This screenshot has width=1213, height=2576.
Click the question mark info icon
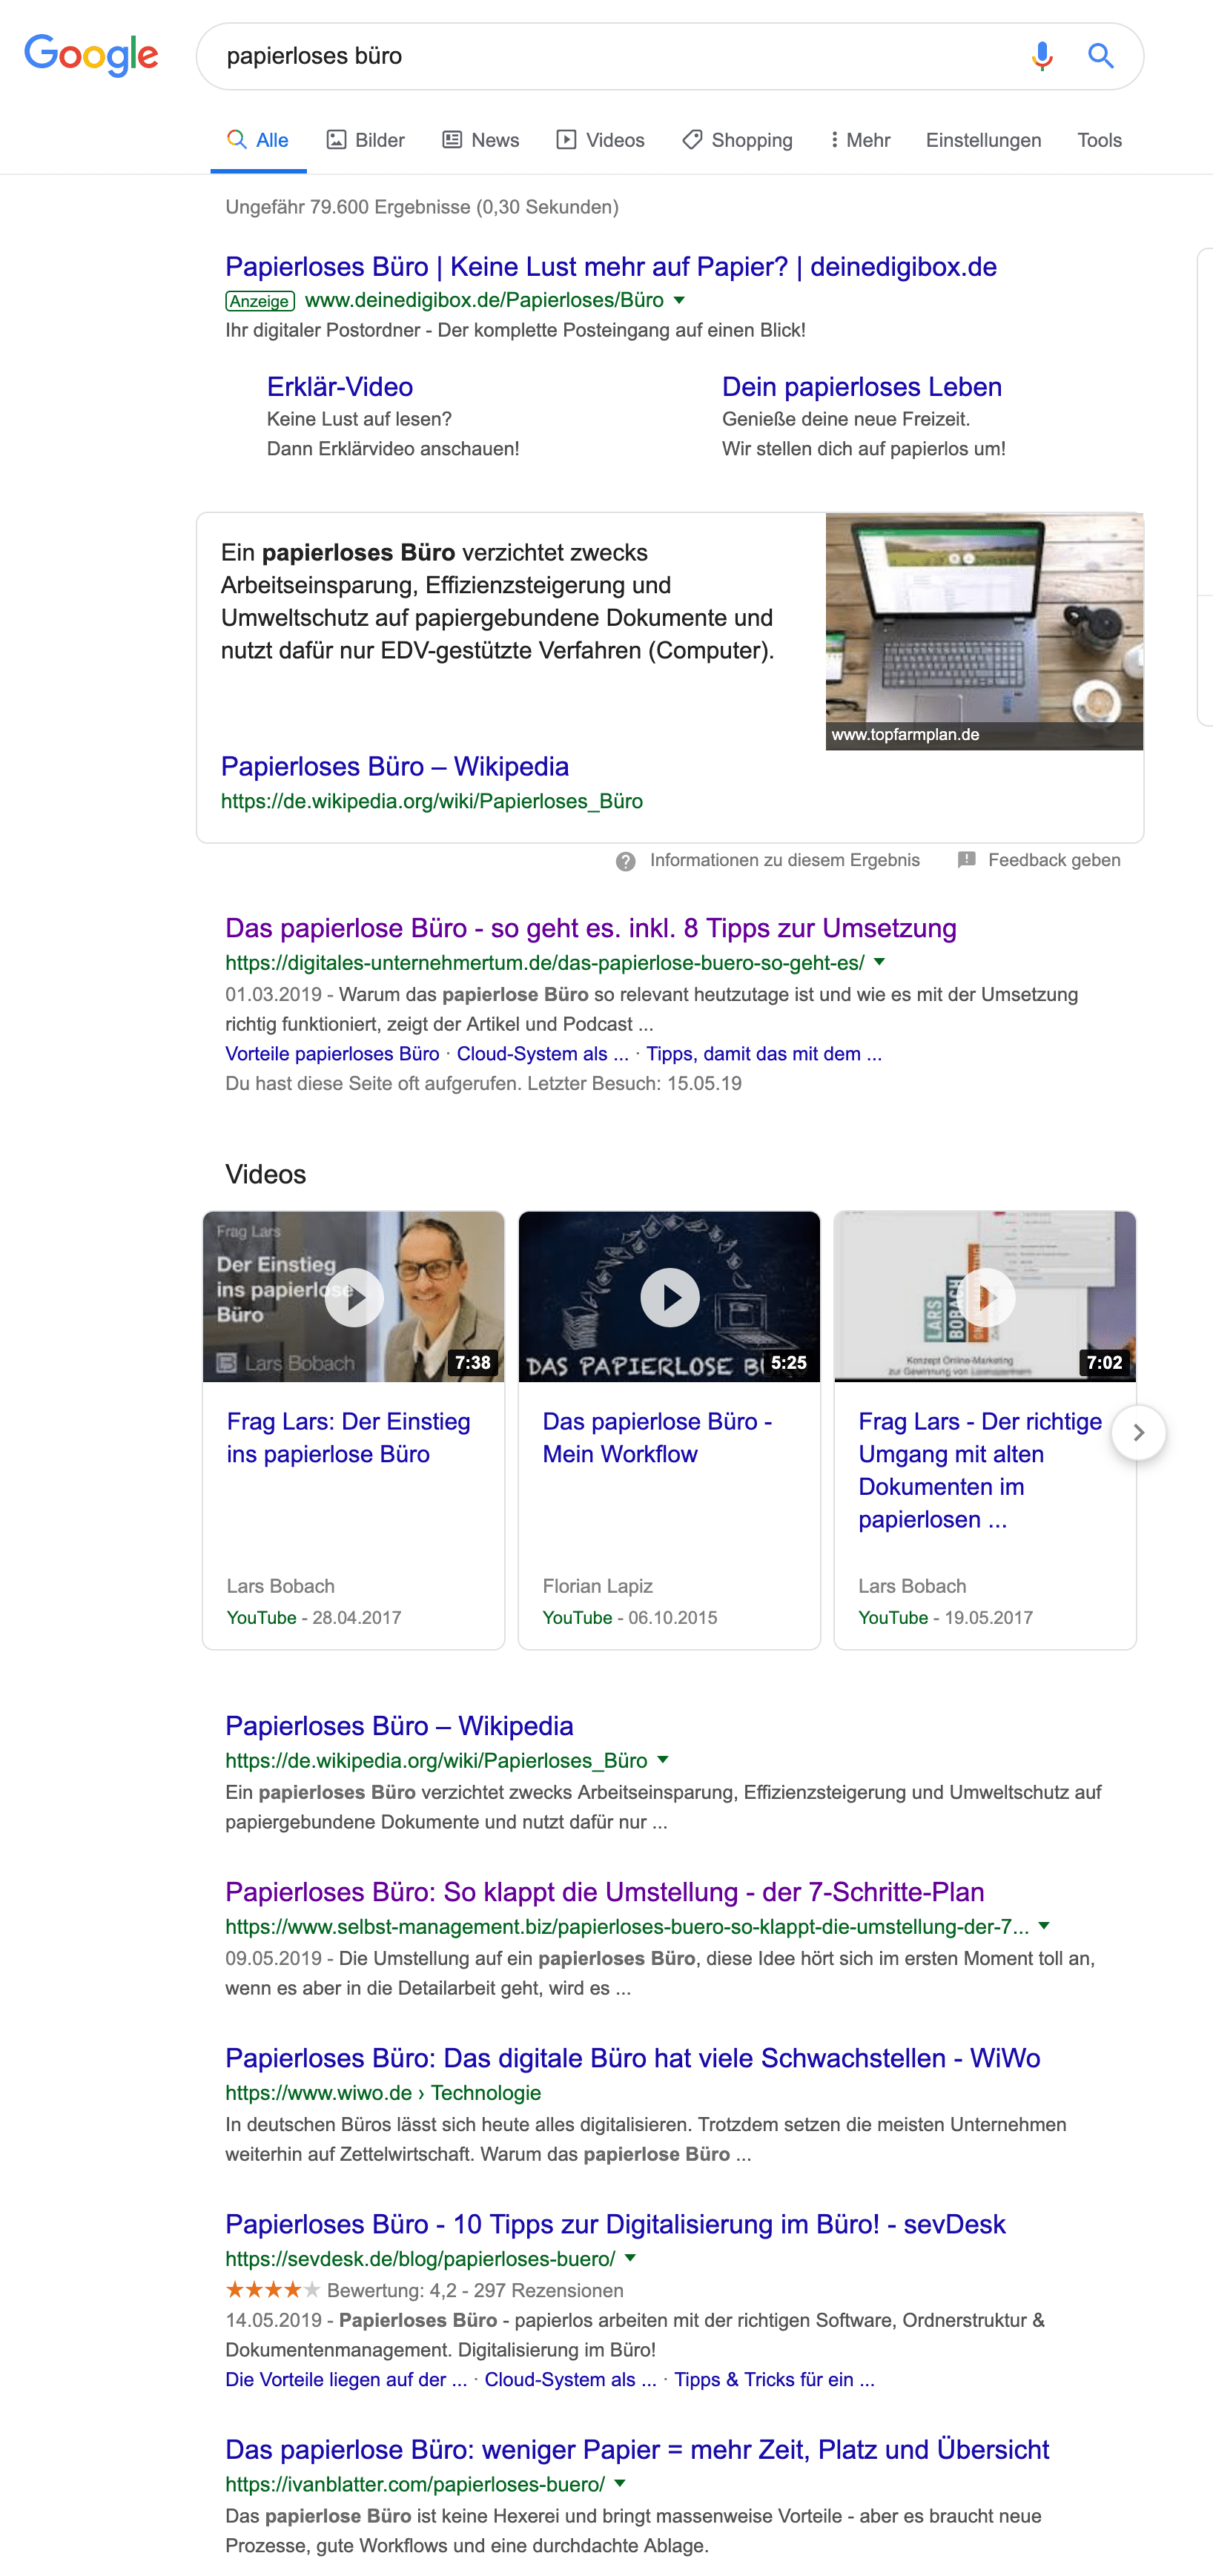pyautogui.click(x=626, y=861)
